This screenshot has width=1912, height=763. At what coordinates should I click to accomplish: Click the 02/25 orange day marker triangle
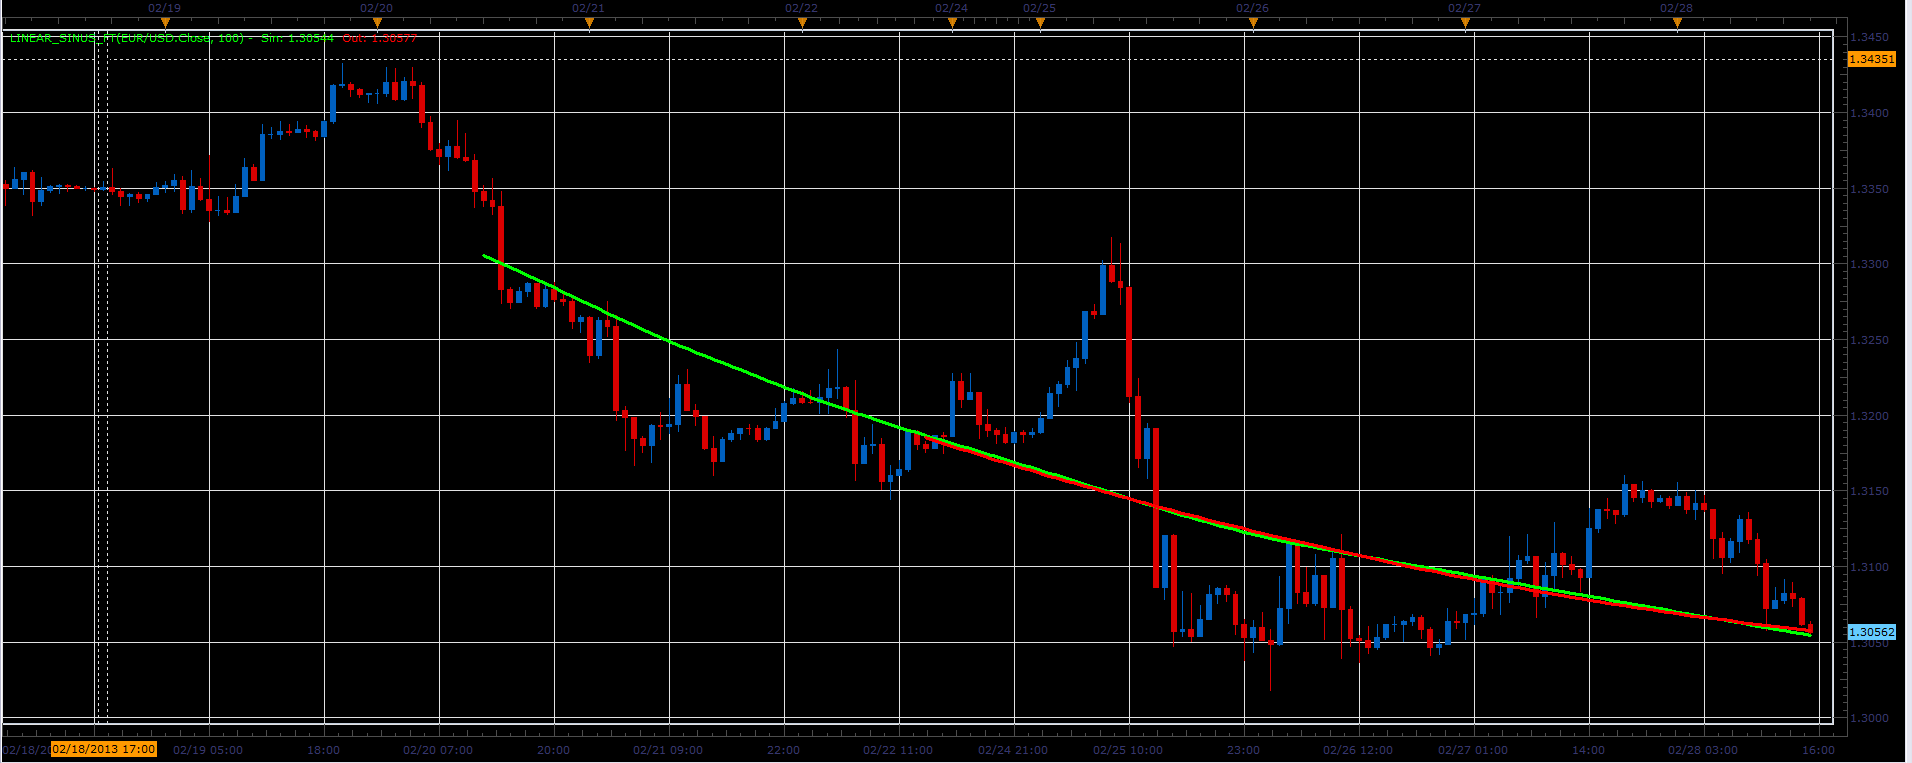pos(1040,23)
